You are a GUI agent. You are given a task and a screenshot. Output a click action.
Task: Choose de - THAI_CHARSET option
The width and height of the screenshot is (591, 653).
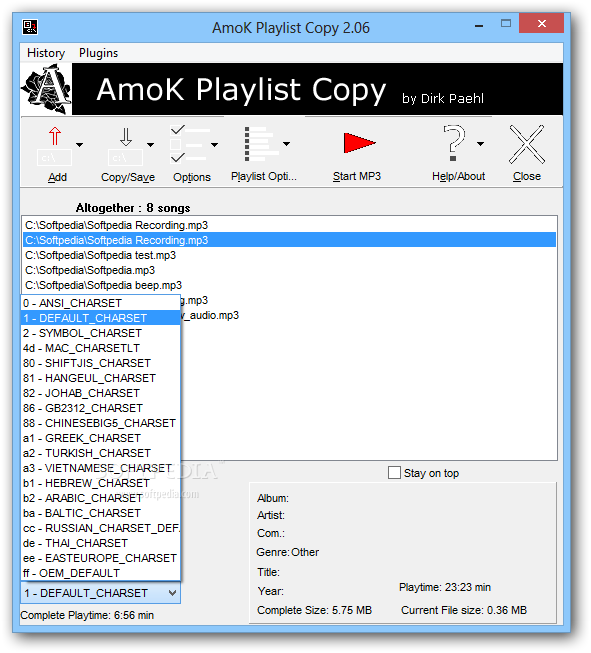[x=100, y=543]
